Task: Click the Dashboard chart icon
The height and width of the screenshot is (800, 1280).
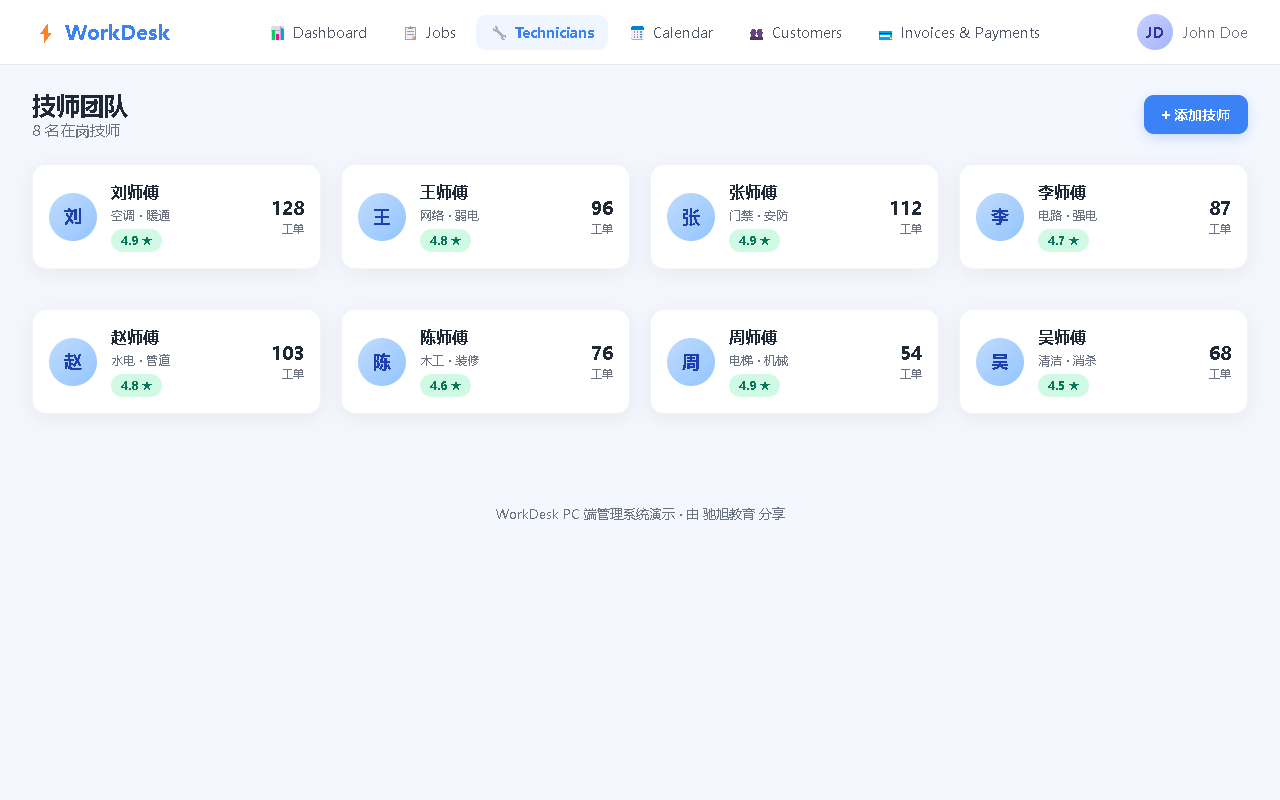Action: (x=278, y=33)
